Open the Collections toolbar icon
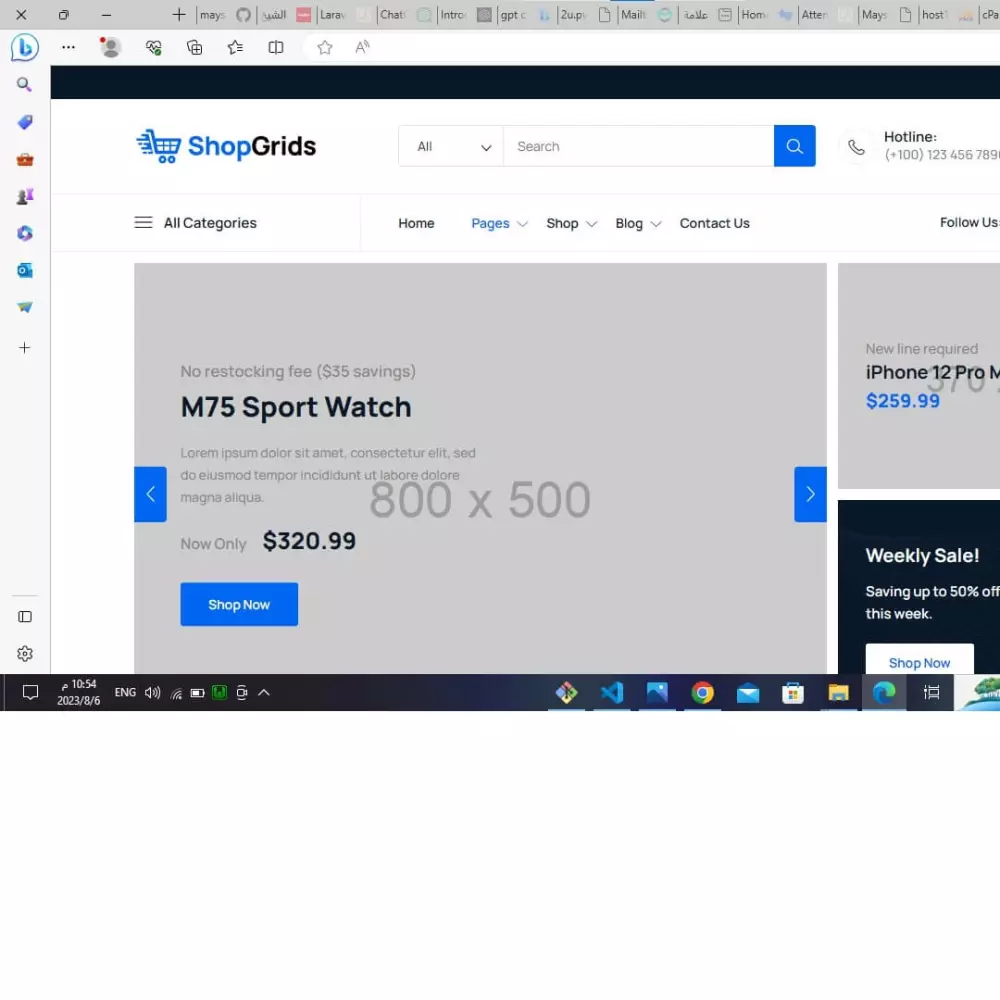1000x1000 pixels. [x=195, y=47]
